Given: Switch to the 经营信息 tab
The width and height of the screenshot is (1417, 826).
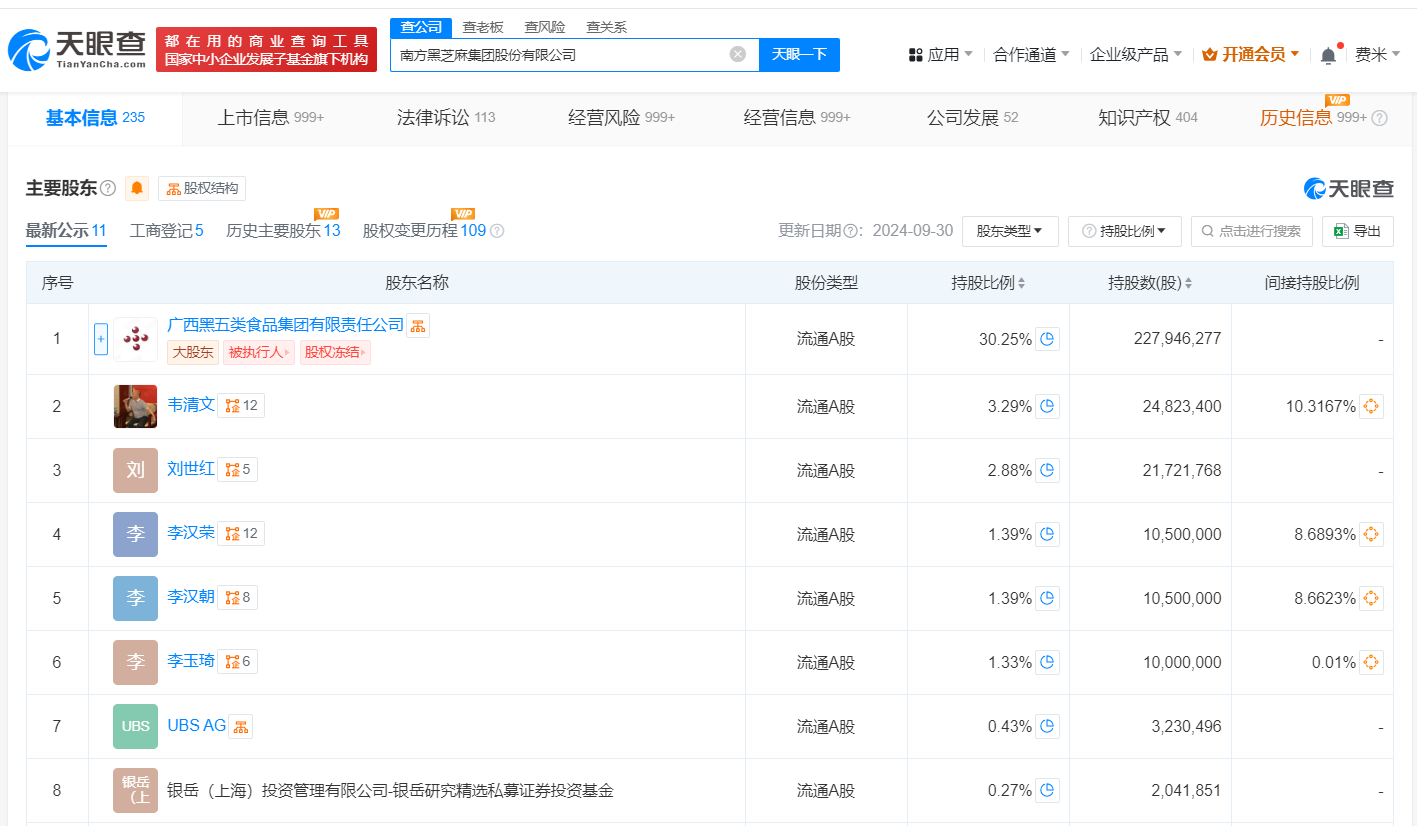Looking at the screenshot, I should (x=797, y=118).
